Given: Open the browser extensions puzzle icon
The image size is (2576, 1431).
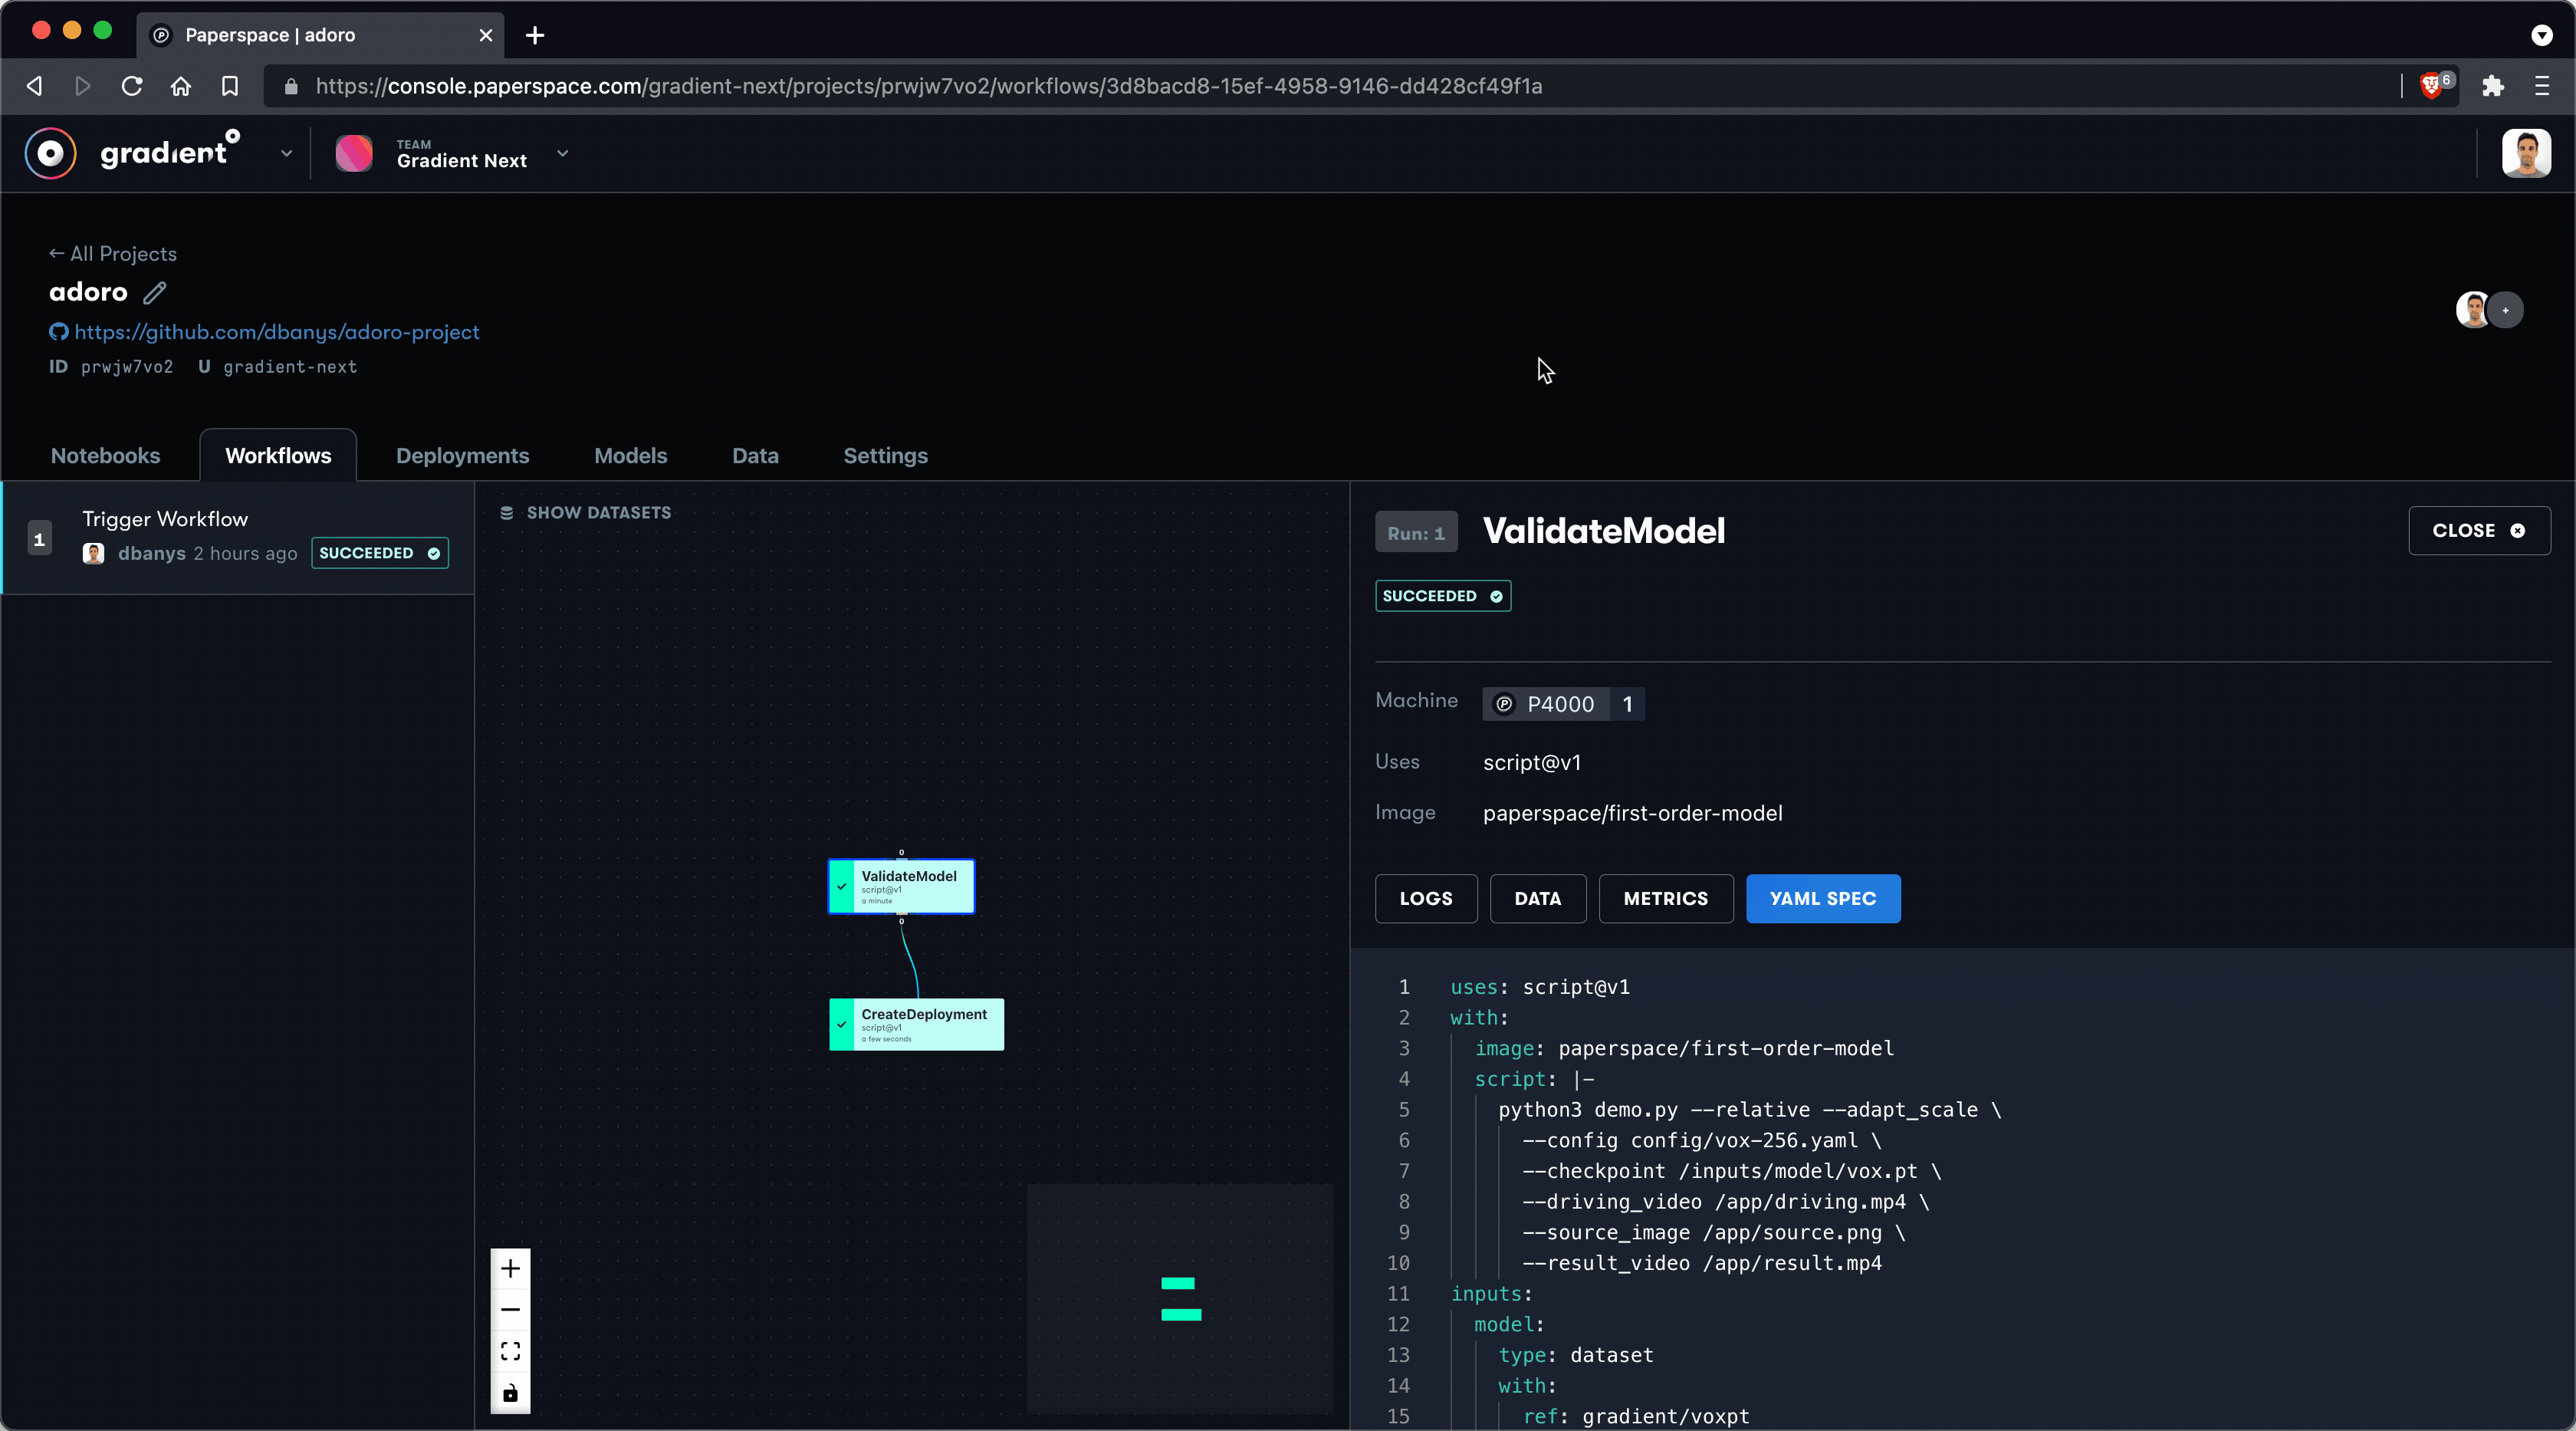Looking at the screenshot, I should pos(2492,86).
